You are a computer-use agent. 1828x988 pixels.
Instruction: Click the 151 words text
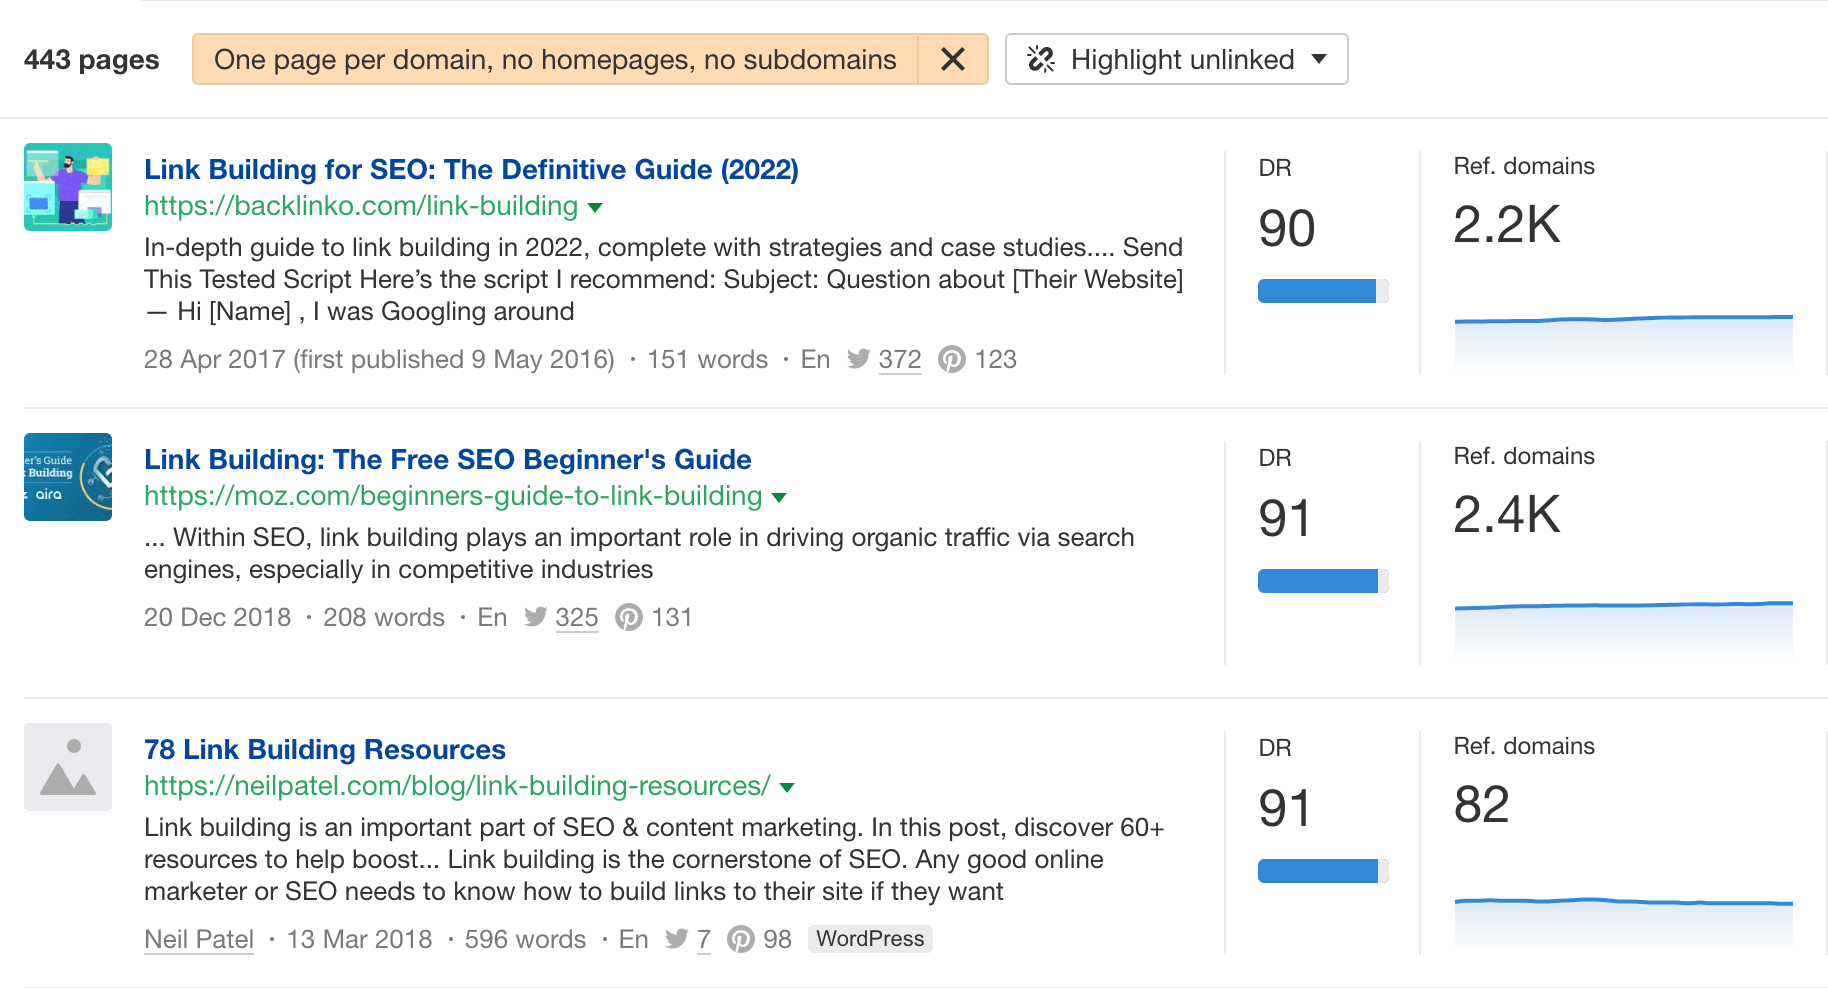[x=707, y=359]
